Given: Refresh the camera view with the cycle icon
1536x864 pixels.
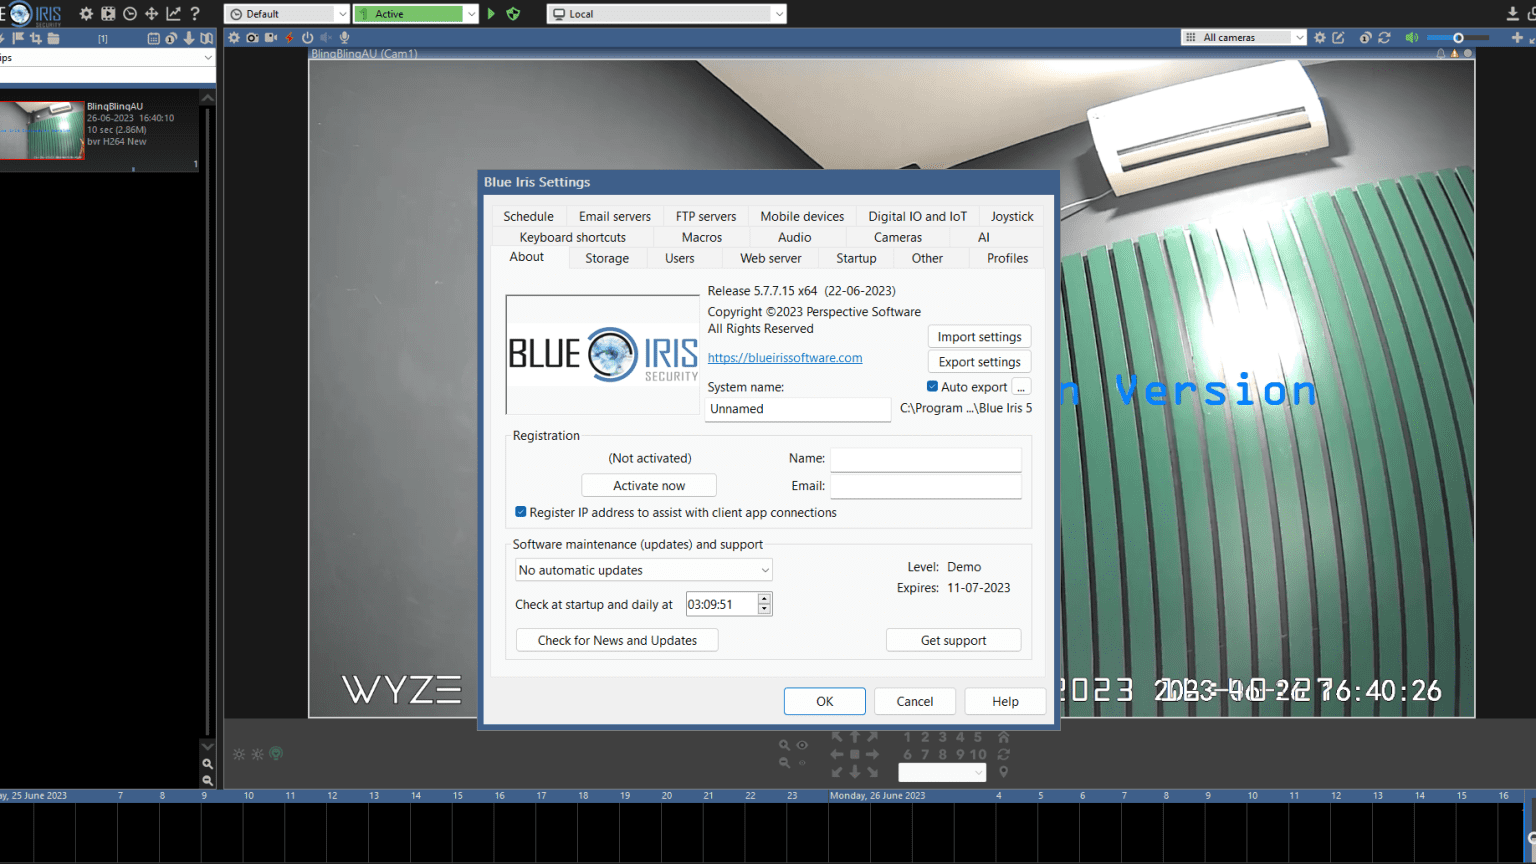Looking at the screenshot, I should [1385, 37].
